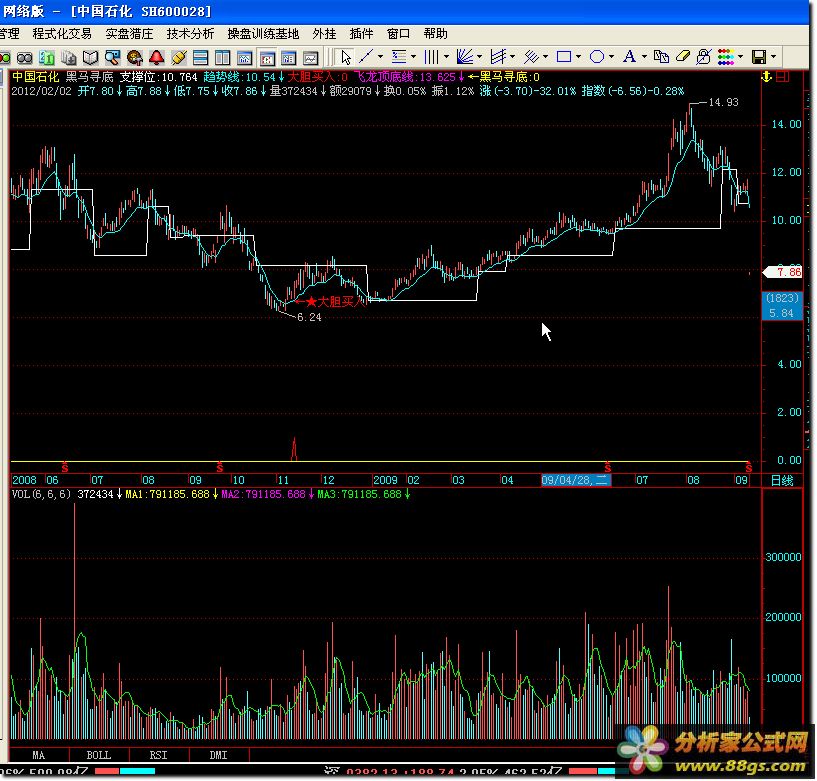Click the 2009 year marker on time axis
This screenshot has width=817, height=781.
(x=386, y=480)
